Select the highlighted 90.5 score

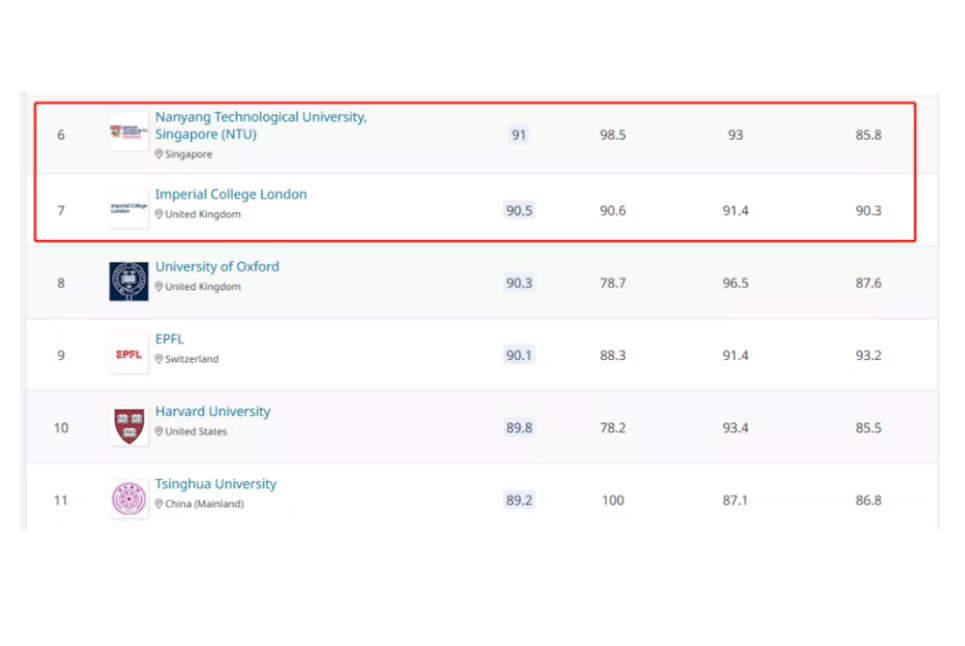519,210
